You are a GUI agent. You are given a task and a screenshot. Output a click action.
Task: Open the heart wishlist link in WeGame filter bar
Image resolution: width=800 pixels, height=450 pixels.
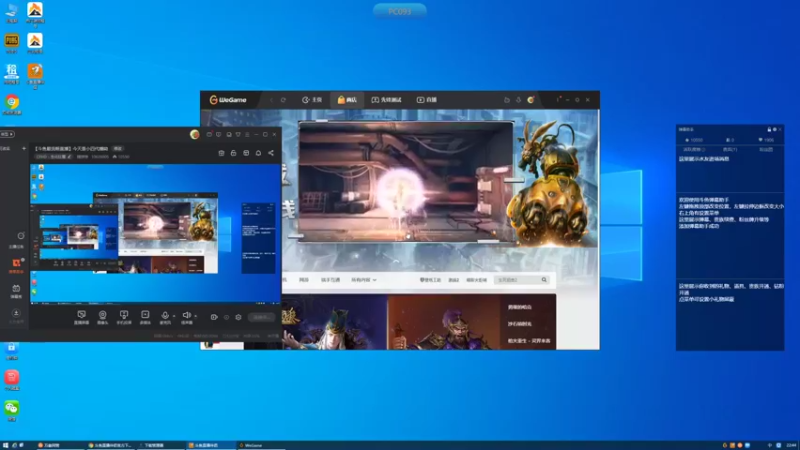pyautogui.click(x=430, y=280)
